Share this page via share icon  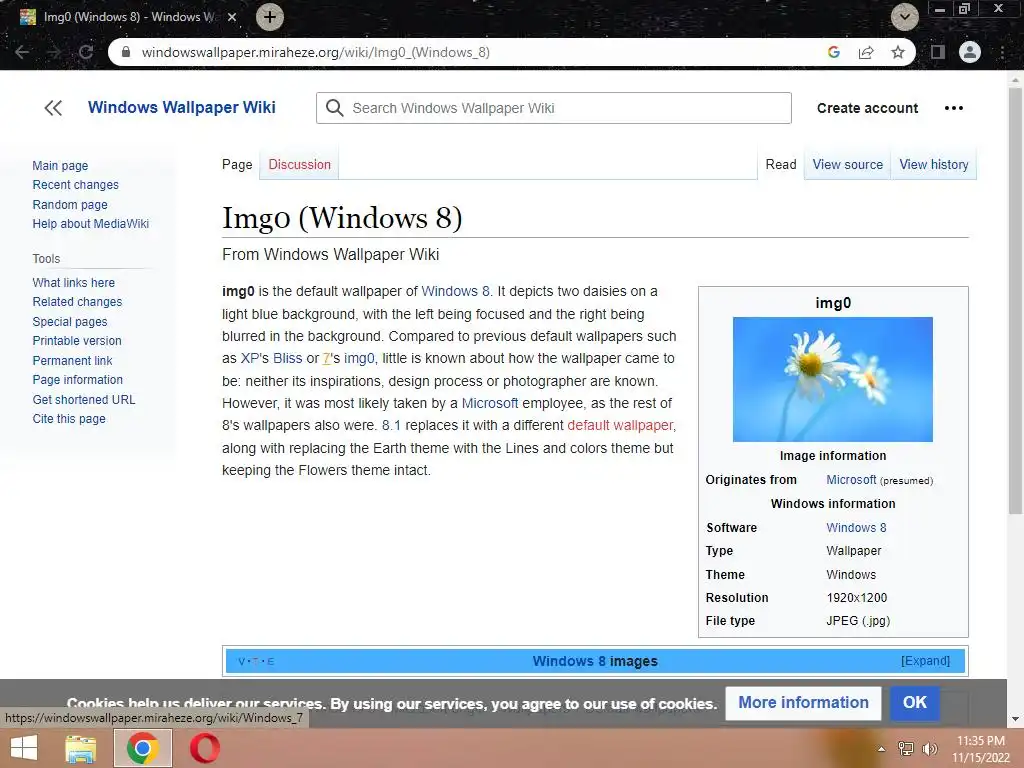pyautogui.click(x=866, y=52)
